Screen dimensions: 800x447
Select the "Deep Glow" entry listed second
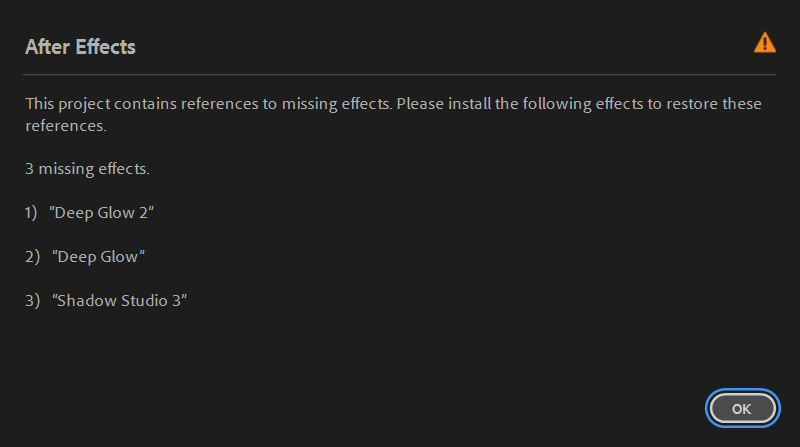pos(99,257)
